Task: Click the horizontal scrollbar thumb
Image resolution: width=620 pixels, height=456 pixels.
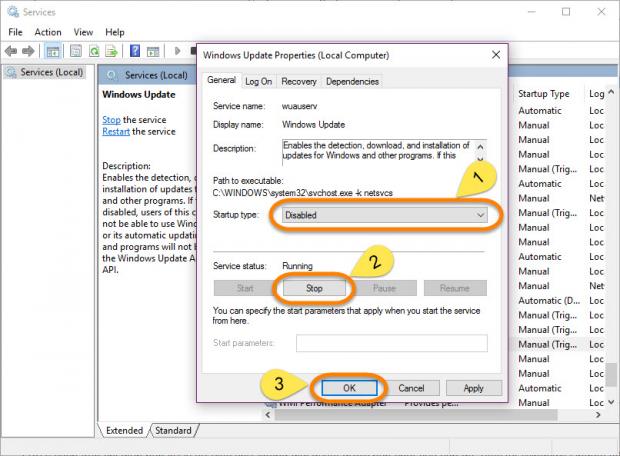Action: click(416, 415)
